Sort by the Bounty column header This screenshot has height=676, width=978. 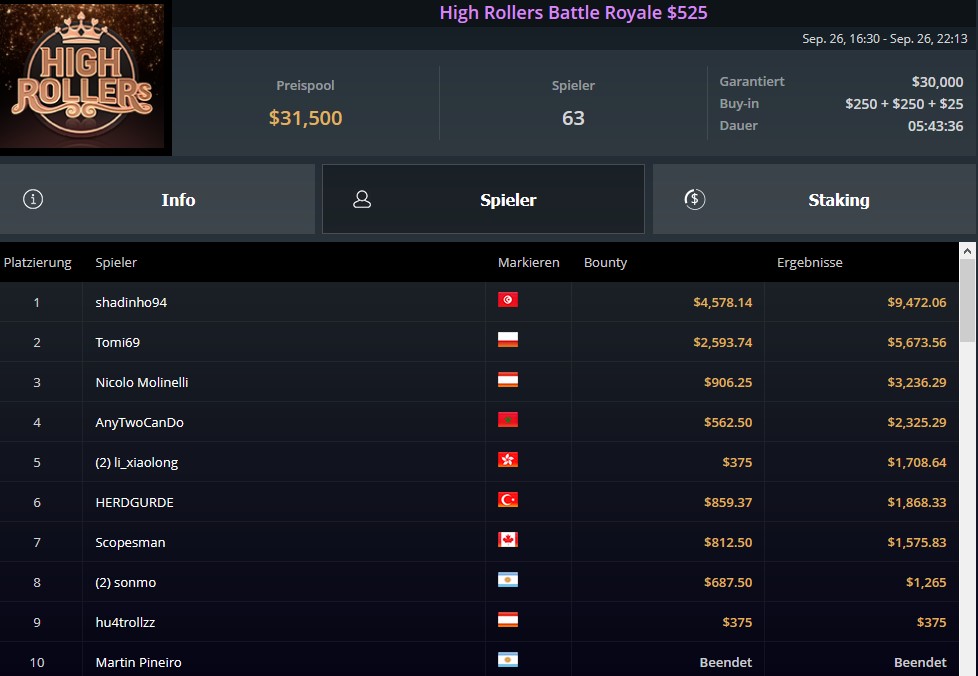point(605,263)
